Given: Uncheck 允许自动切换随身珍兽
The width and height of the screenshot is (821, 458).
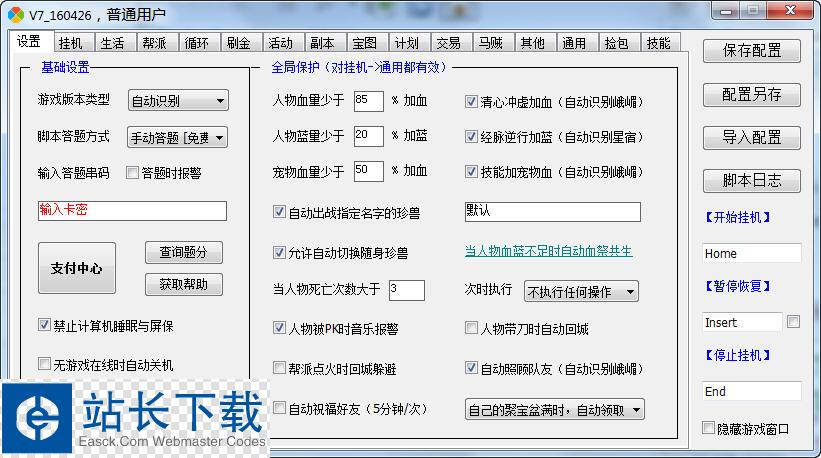Looking at the screenshot, I should coord(279,253).
